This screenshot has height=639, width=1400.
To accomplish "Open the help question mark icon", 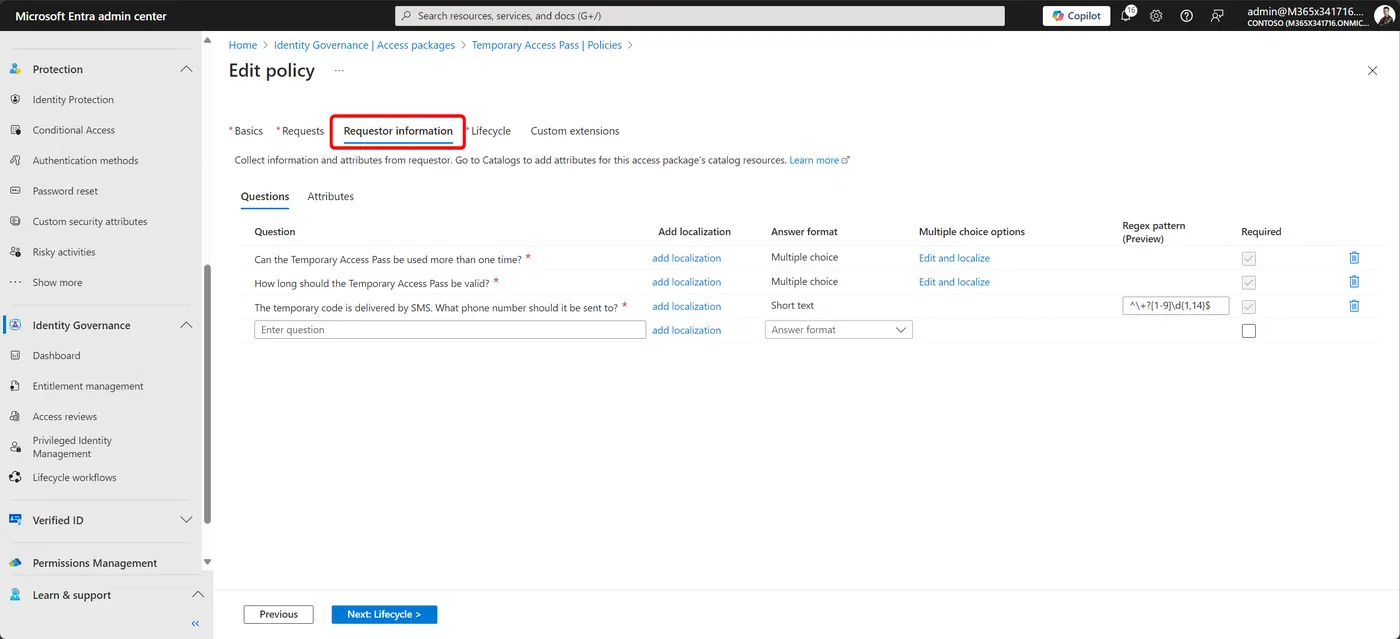I will [1186, 16].
